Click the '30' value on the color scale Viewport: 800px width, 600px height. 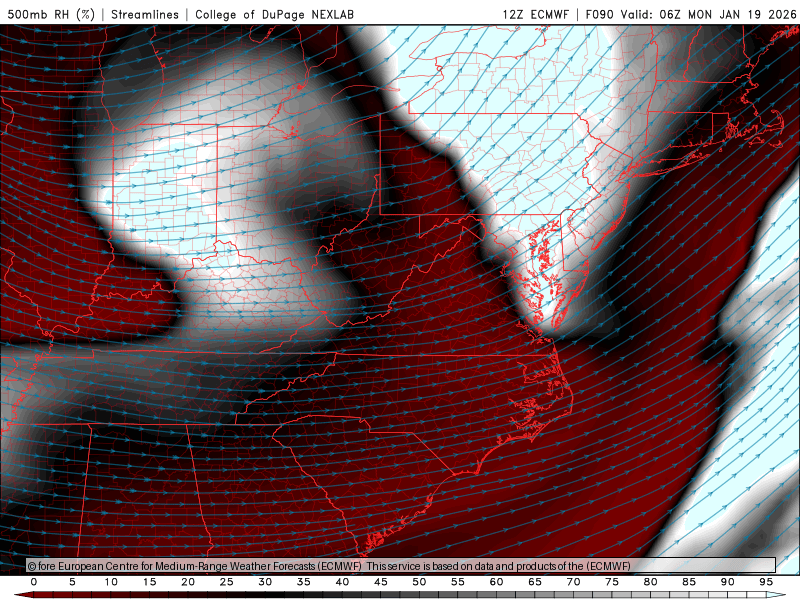pyautogui.click(x=265, y=582)
